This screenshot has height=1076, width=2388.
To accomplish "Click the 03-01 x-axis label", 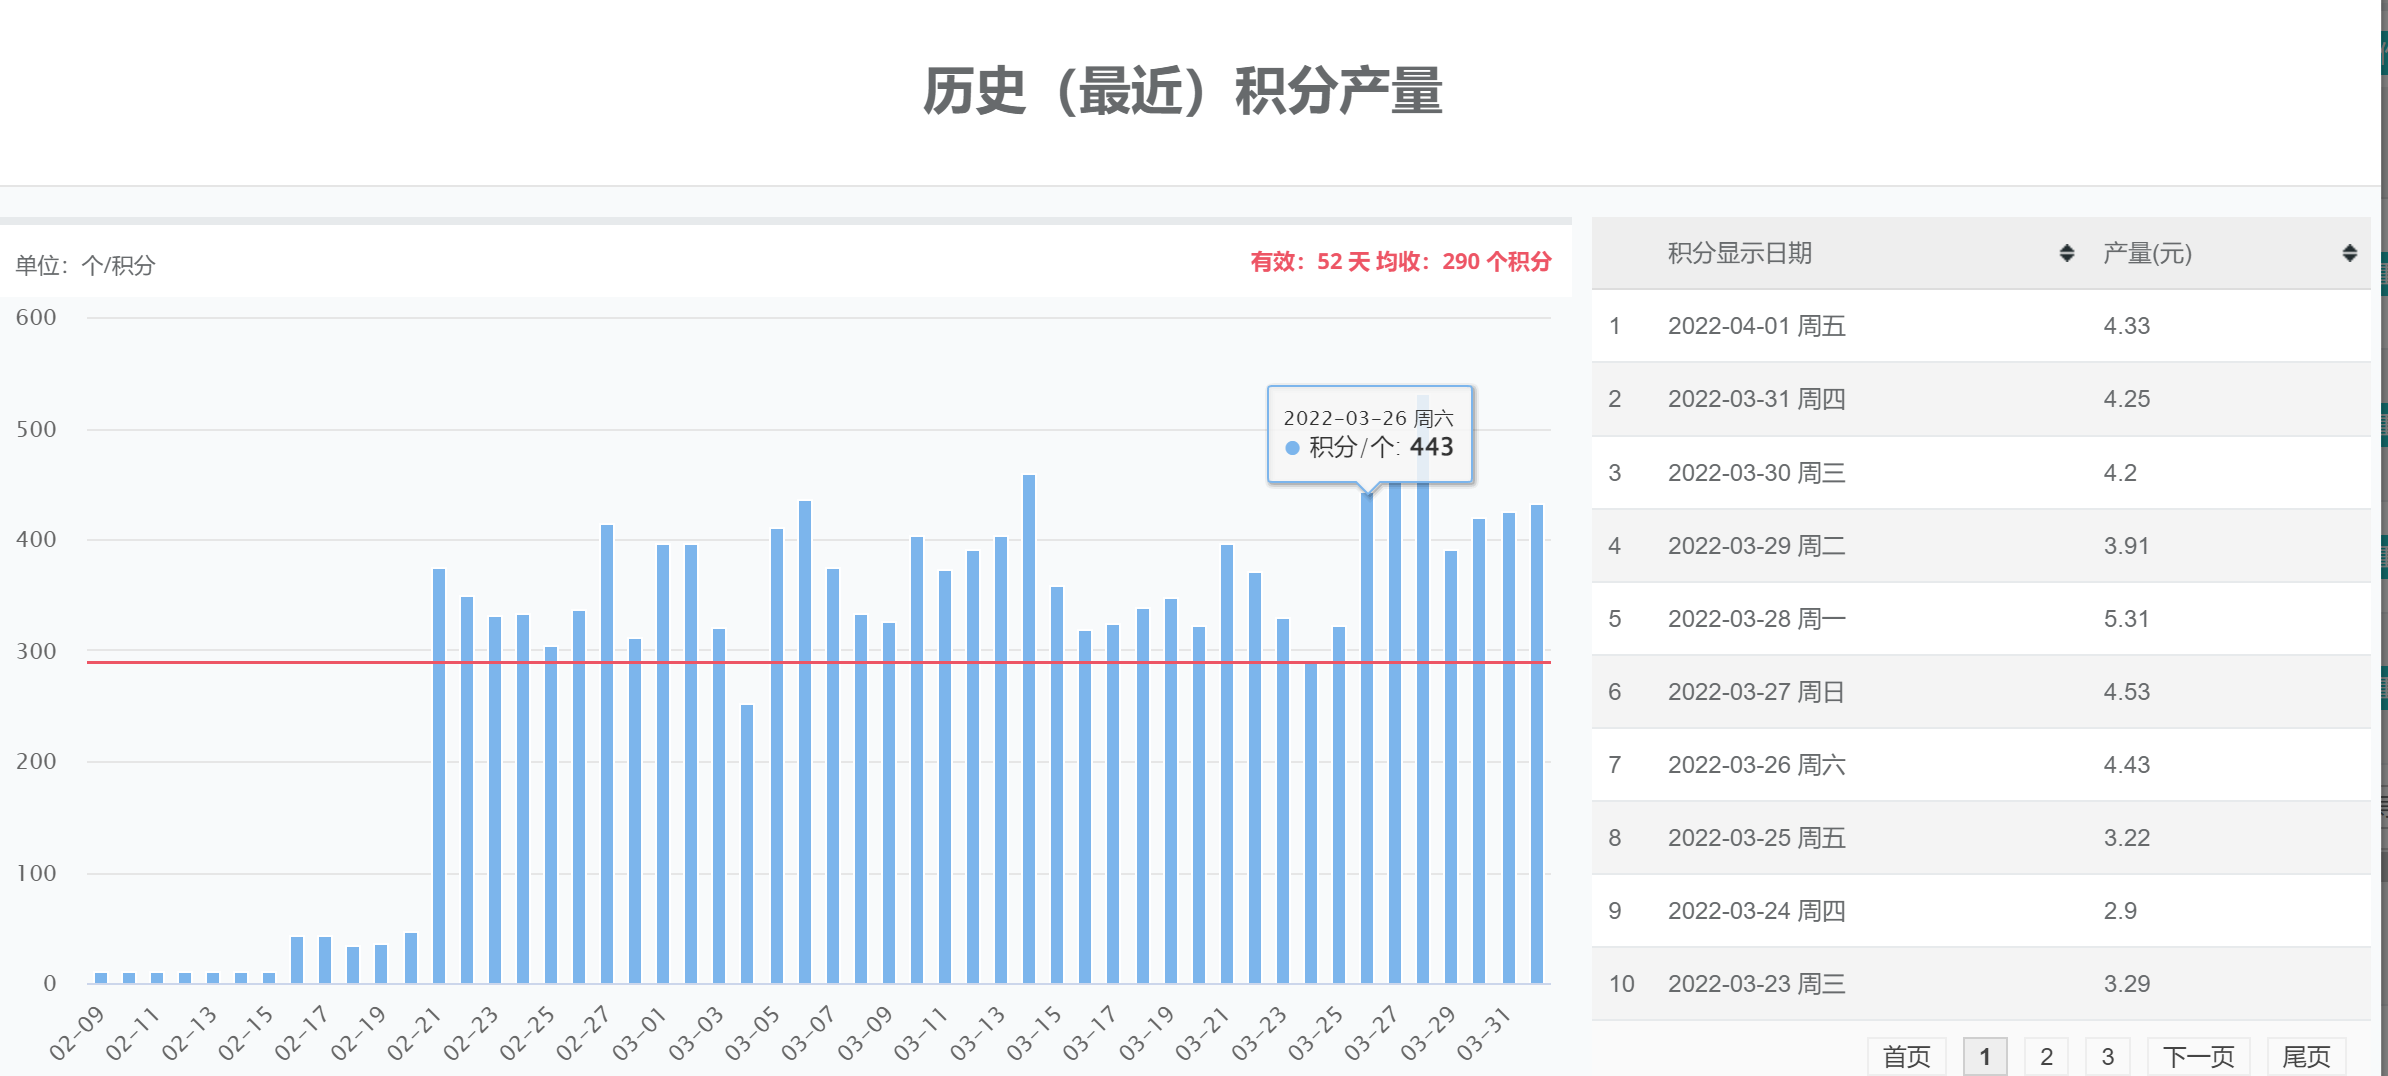I will tap(639, 1033).
